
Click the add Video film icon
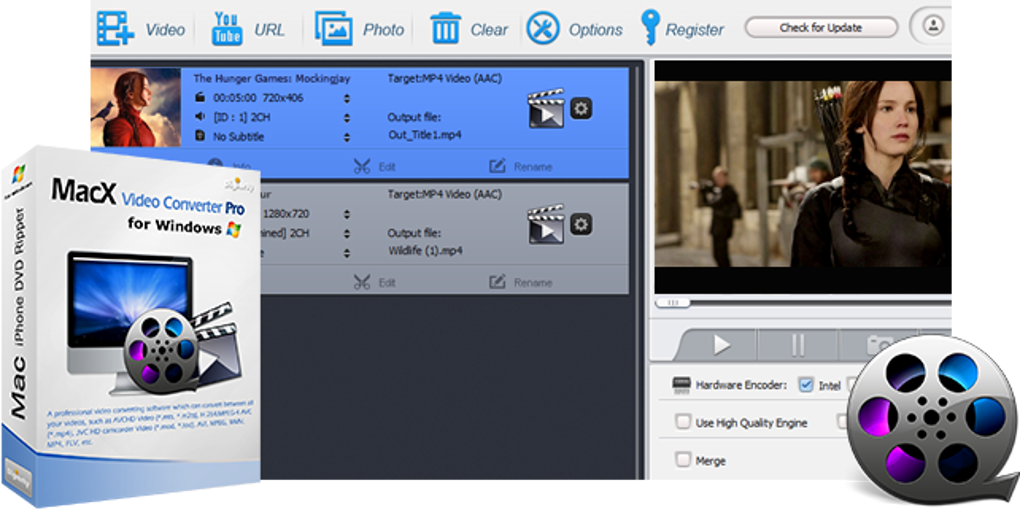click(x=115, y=29)
